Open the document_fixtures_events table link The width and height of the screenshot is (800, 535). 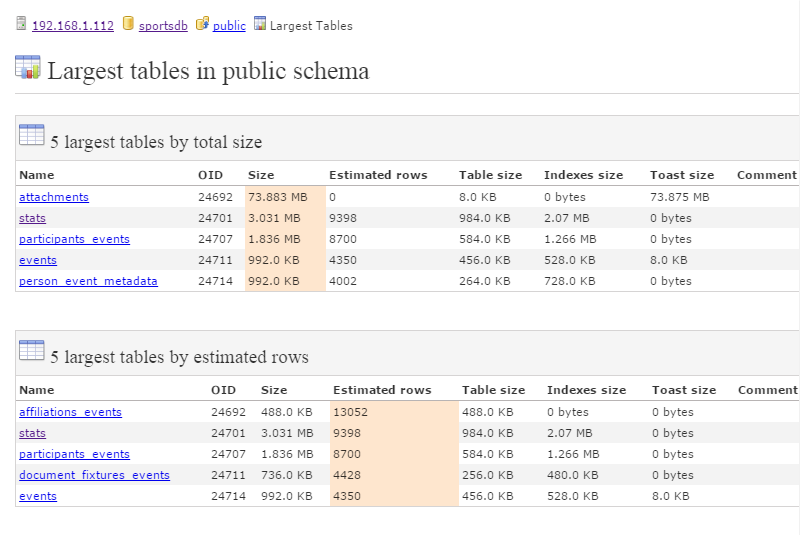pyautogui.click(x=94, y=475)
